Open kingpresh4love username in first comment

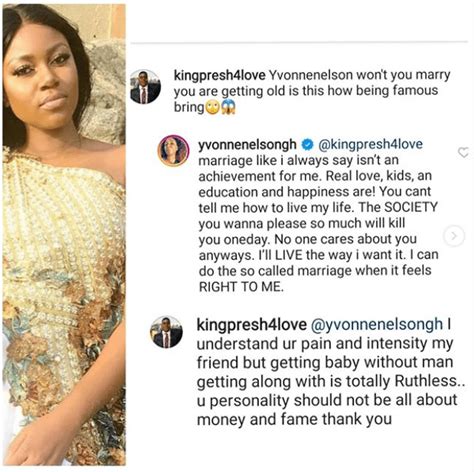click(219, 75)
